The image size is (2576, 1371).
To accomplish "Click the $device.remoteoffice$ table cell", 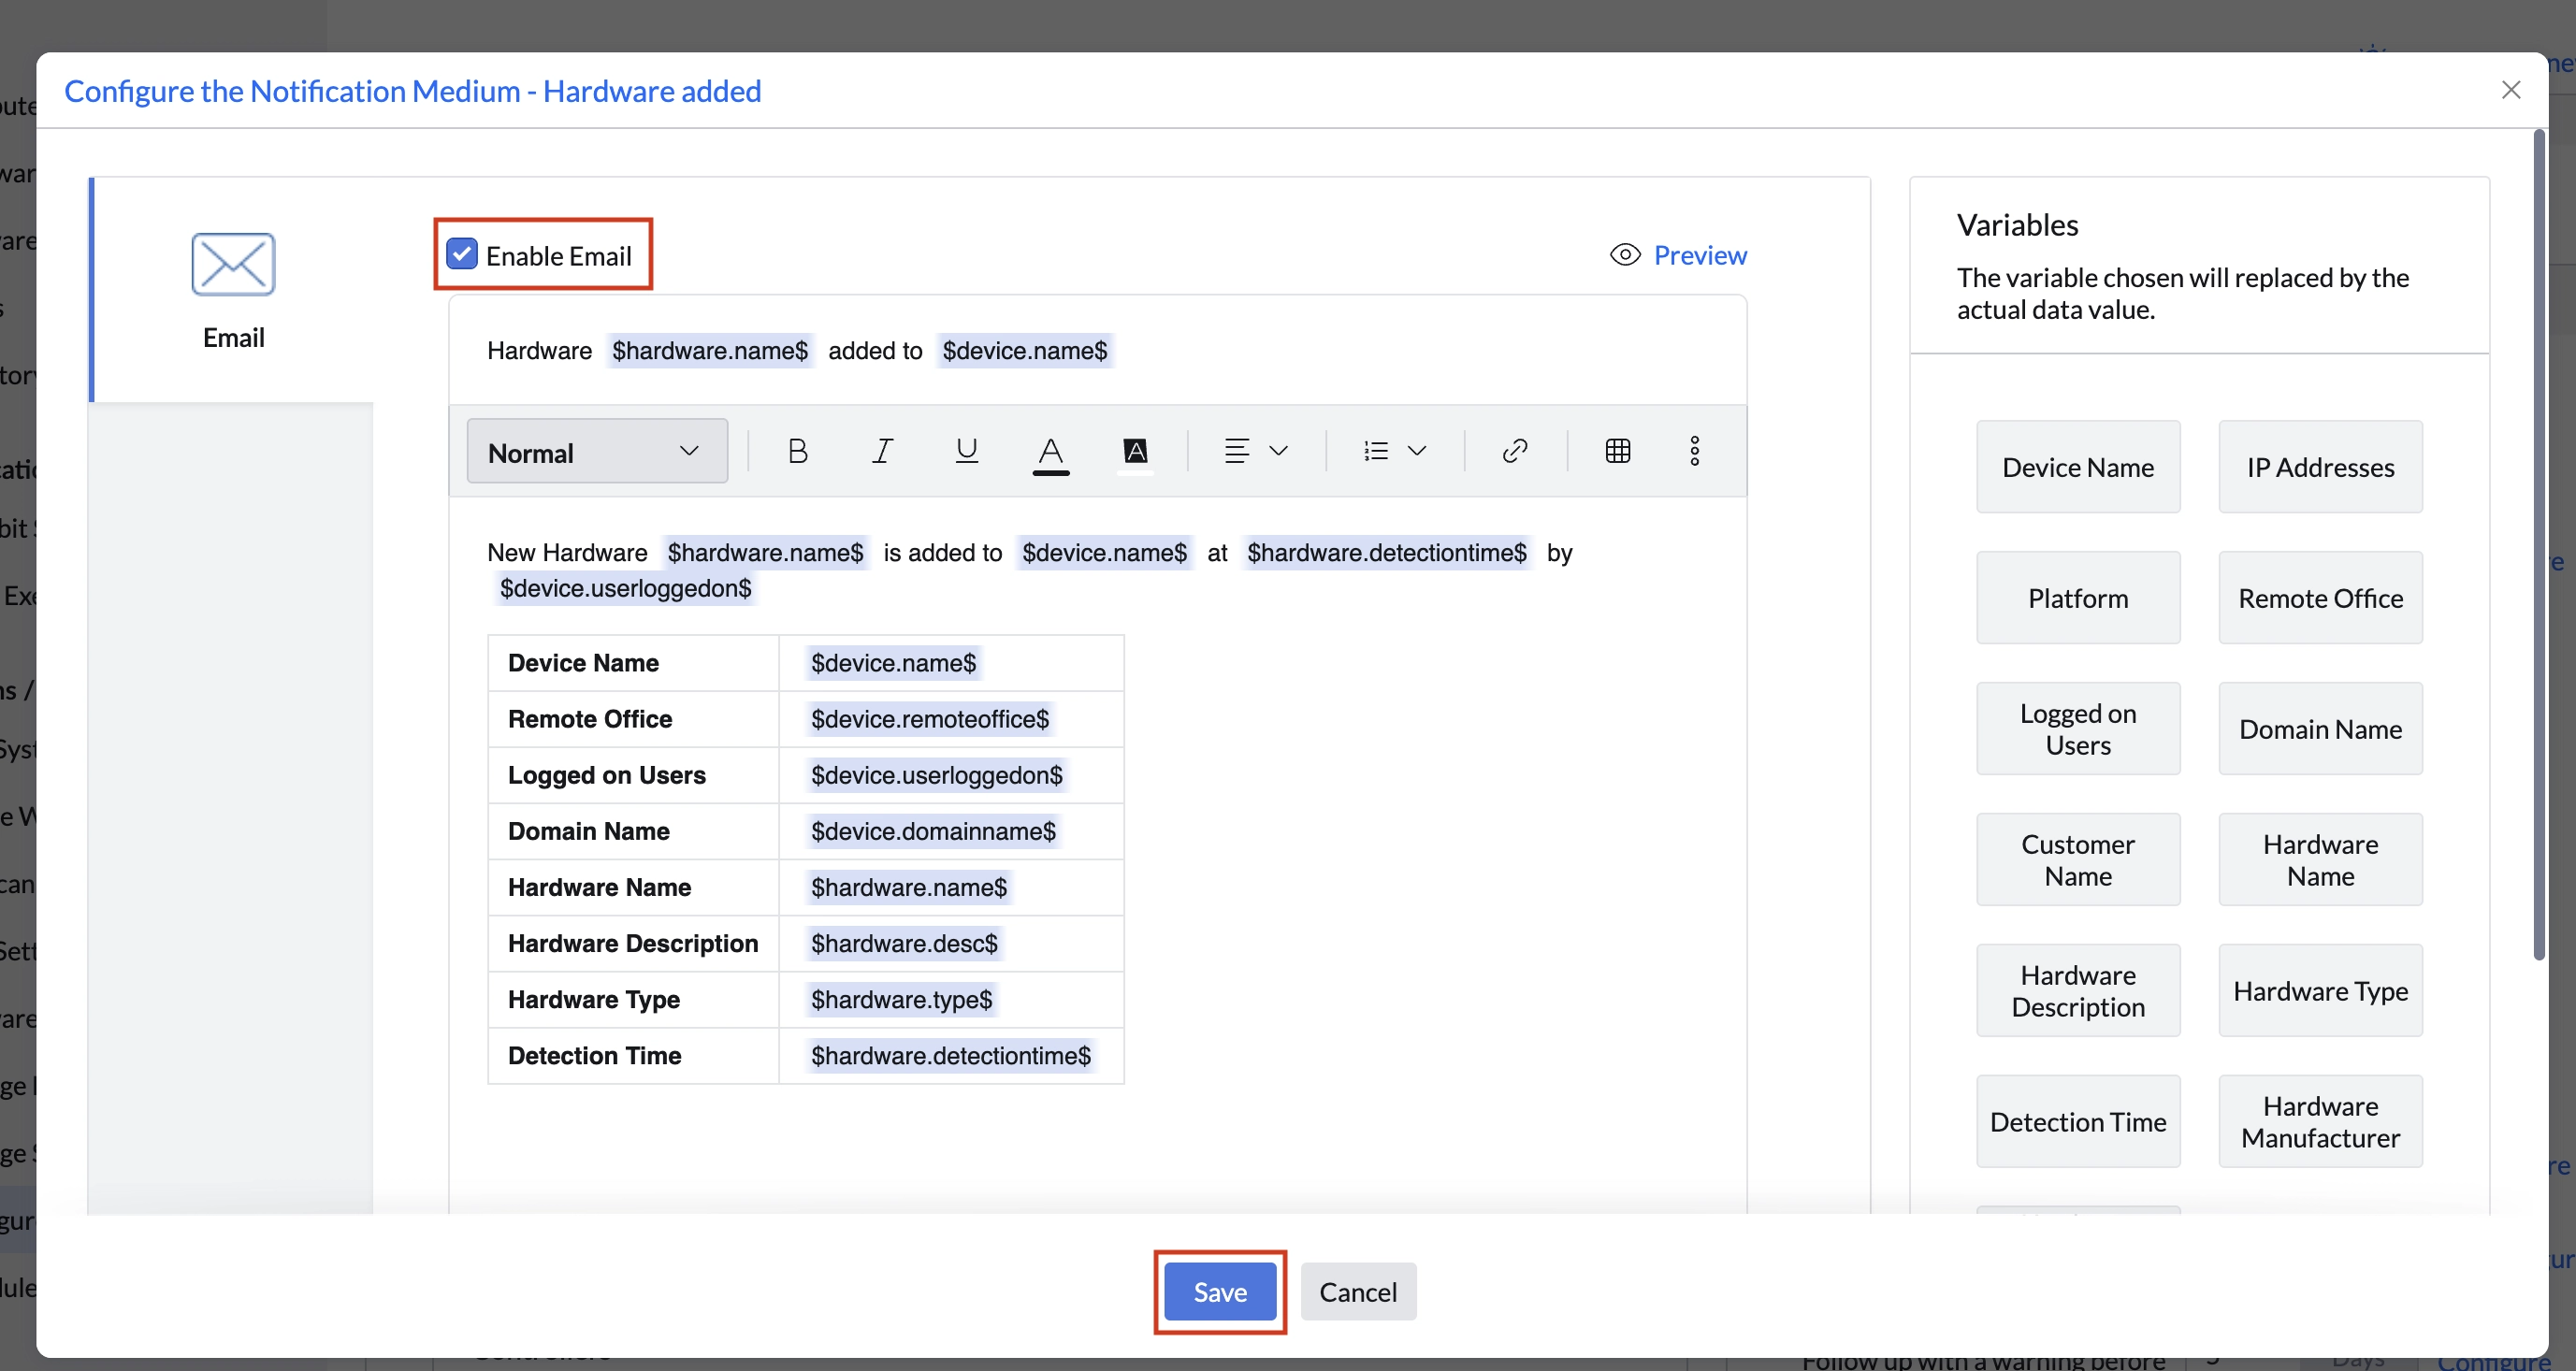I will click(x=951, y=719).
